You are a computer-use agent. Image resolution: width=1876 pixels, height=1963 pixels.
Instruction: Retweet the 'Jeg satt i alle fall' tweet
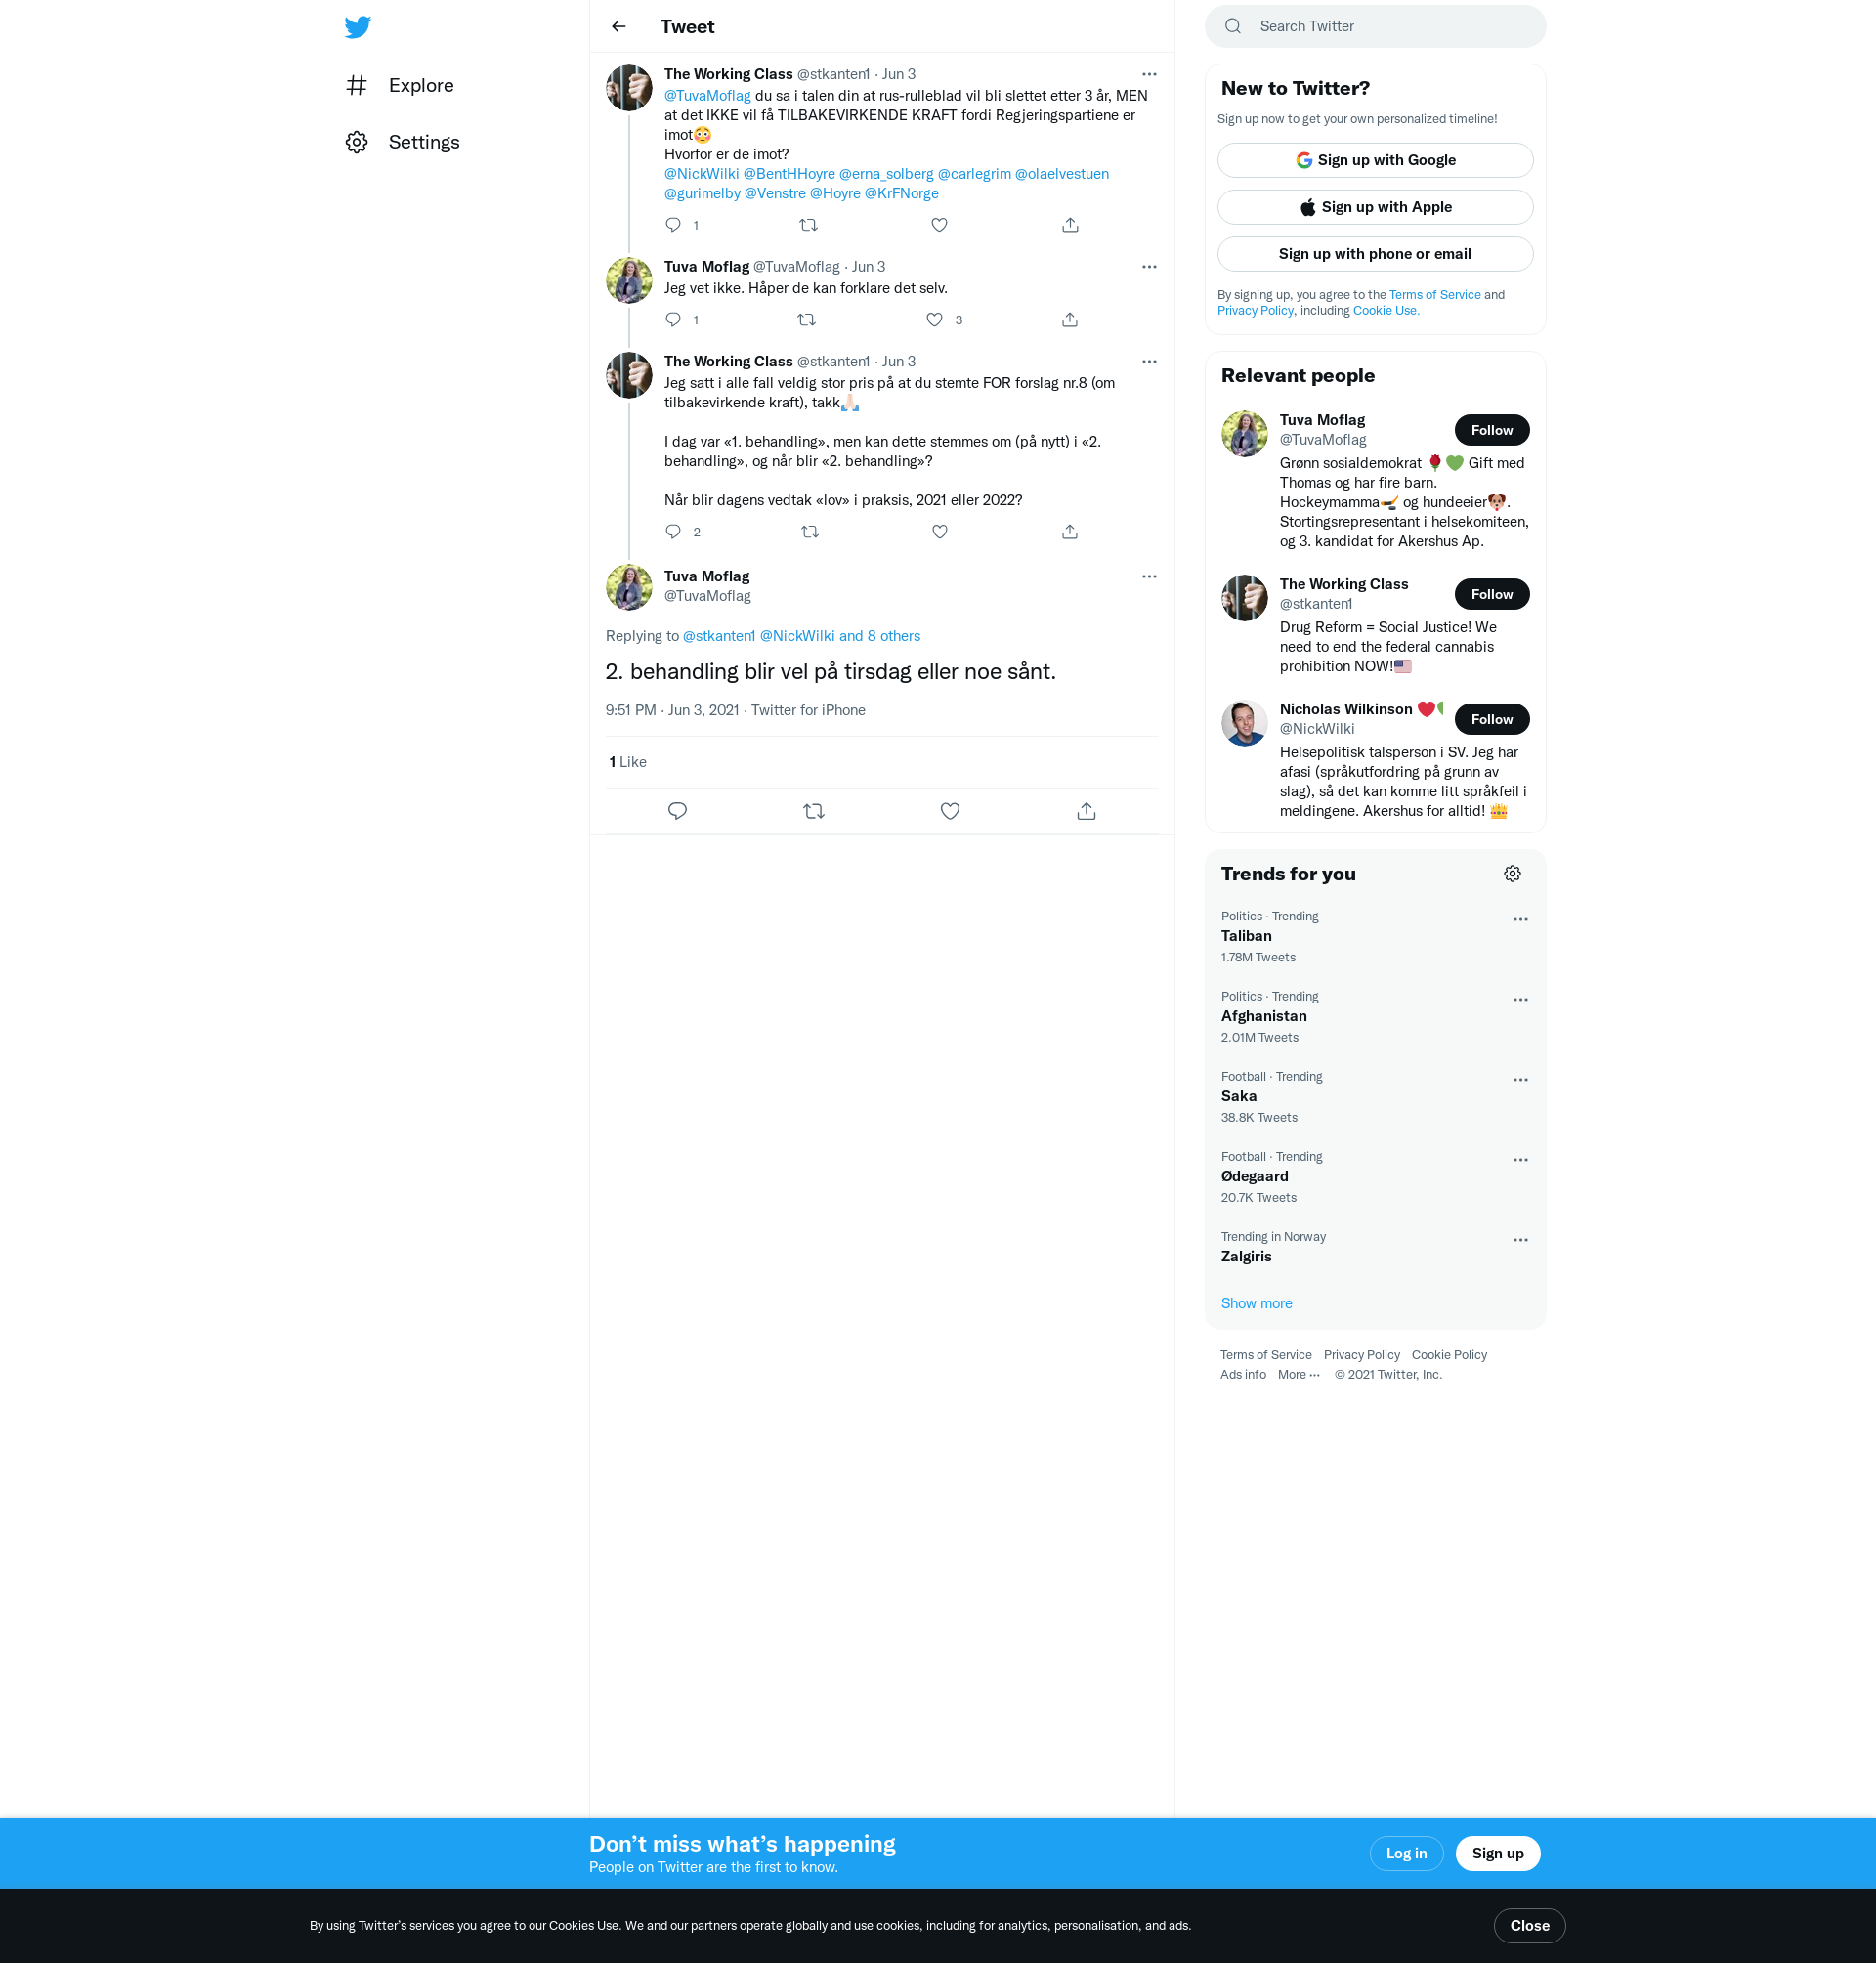[x=810, y=532]
